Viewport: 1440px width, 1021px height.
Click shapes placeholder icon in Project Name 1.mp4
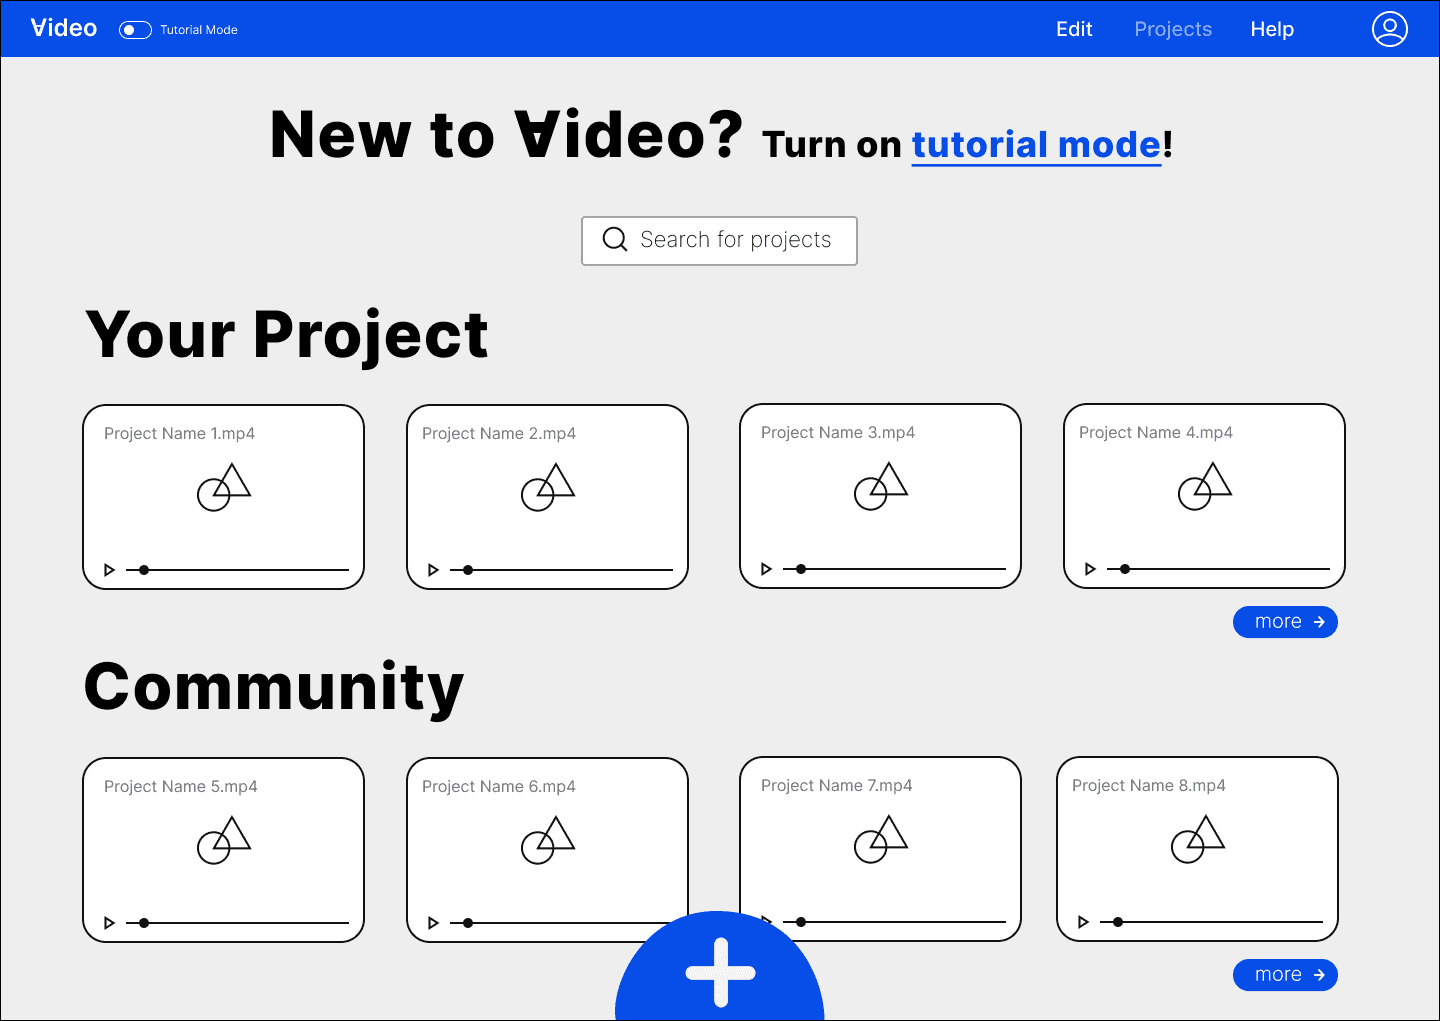(x=224, y=487)
